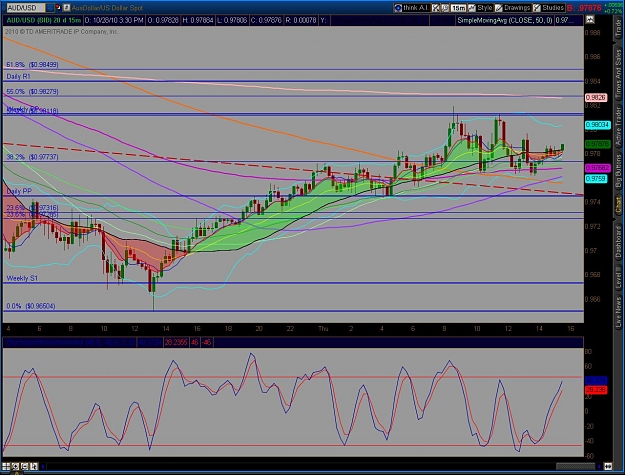Click the grid layout icon at bottom left
Image resolution: width=625 pixels, height=475 pixels.
point(6,466)
